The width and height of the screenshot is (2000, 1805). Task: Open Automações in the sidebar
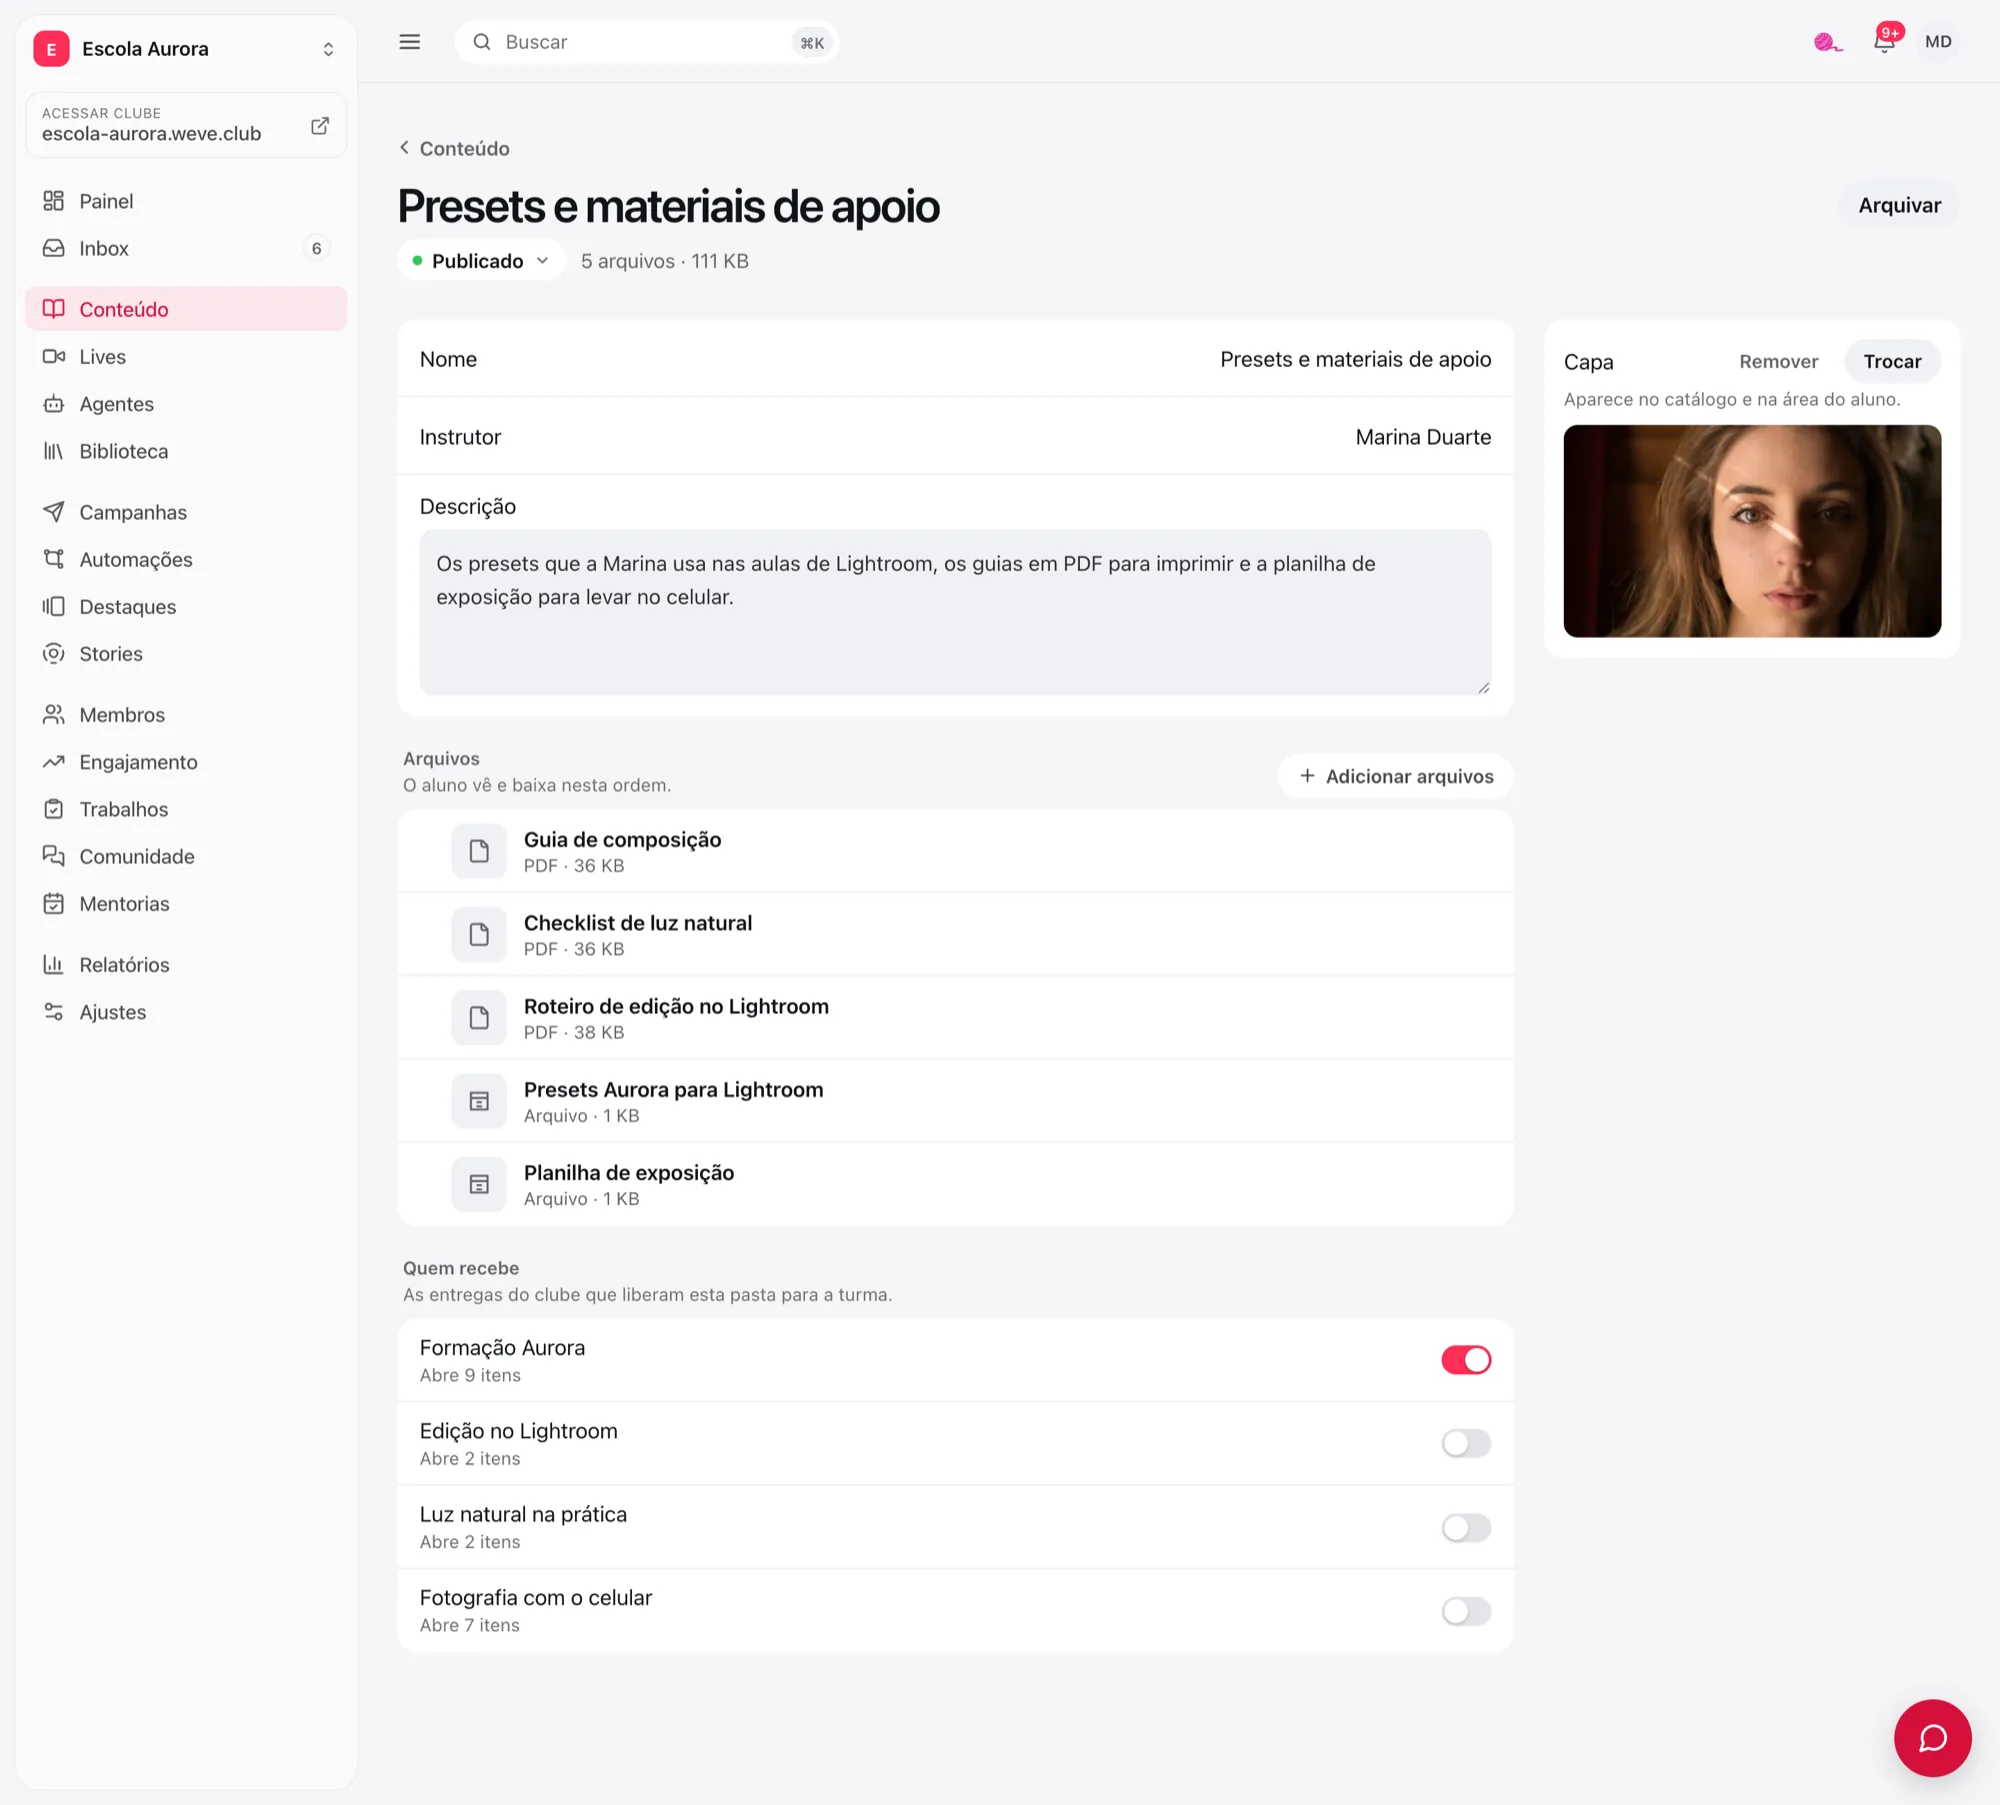pos(186,559)
